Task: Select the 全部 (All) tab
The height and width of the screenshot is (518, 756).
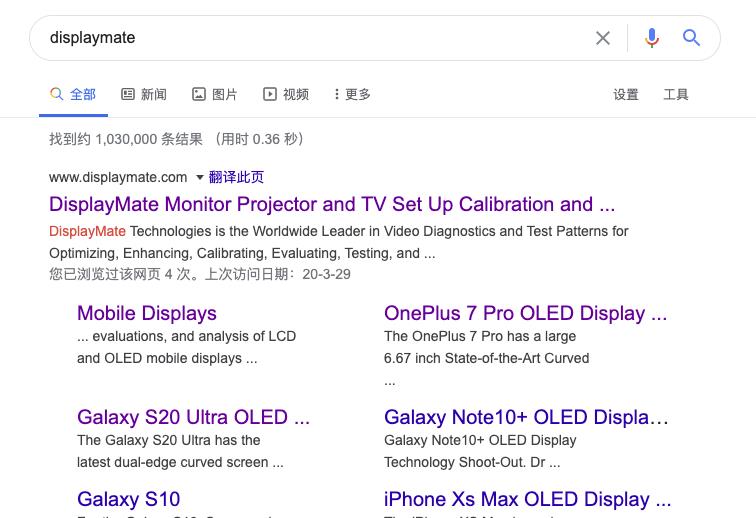Action: [x=73, y=94]
